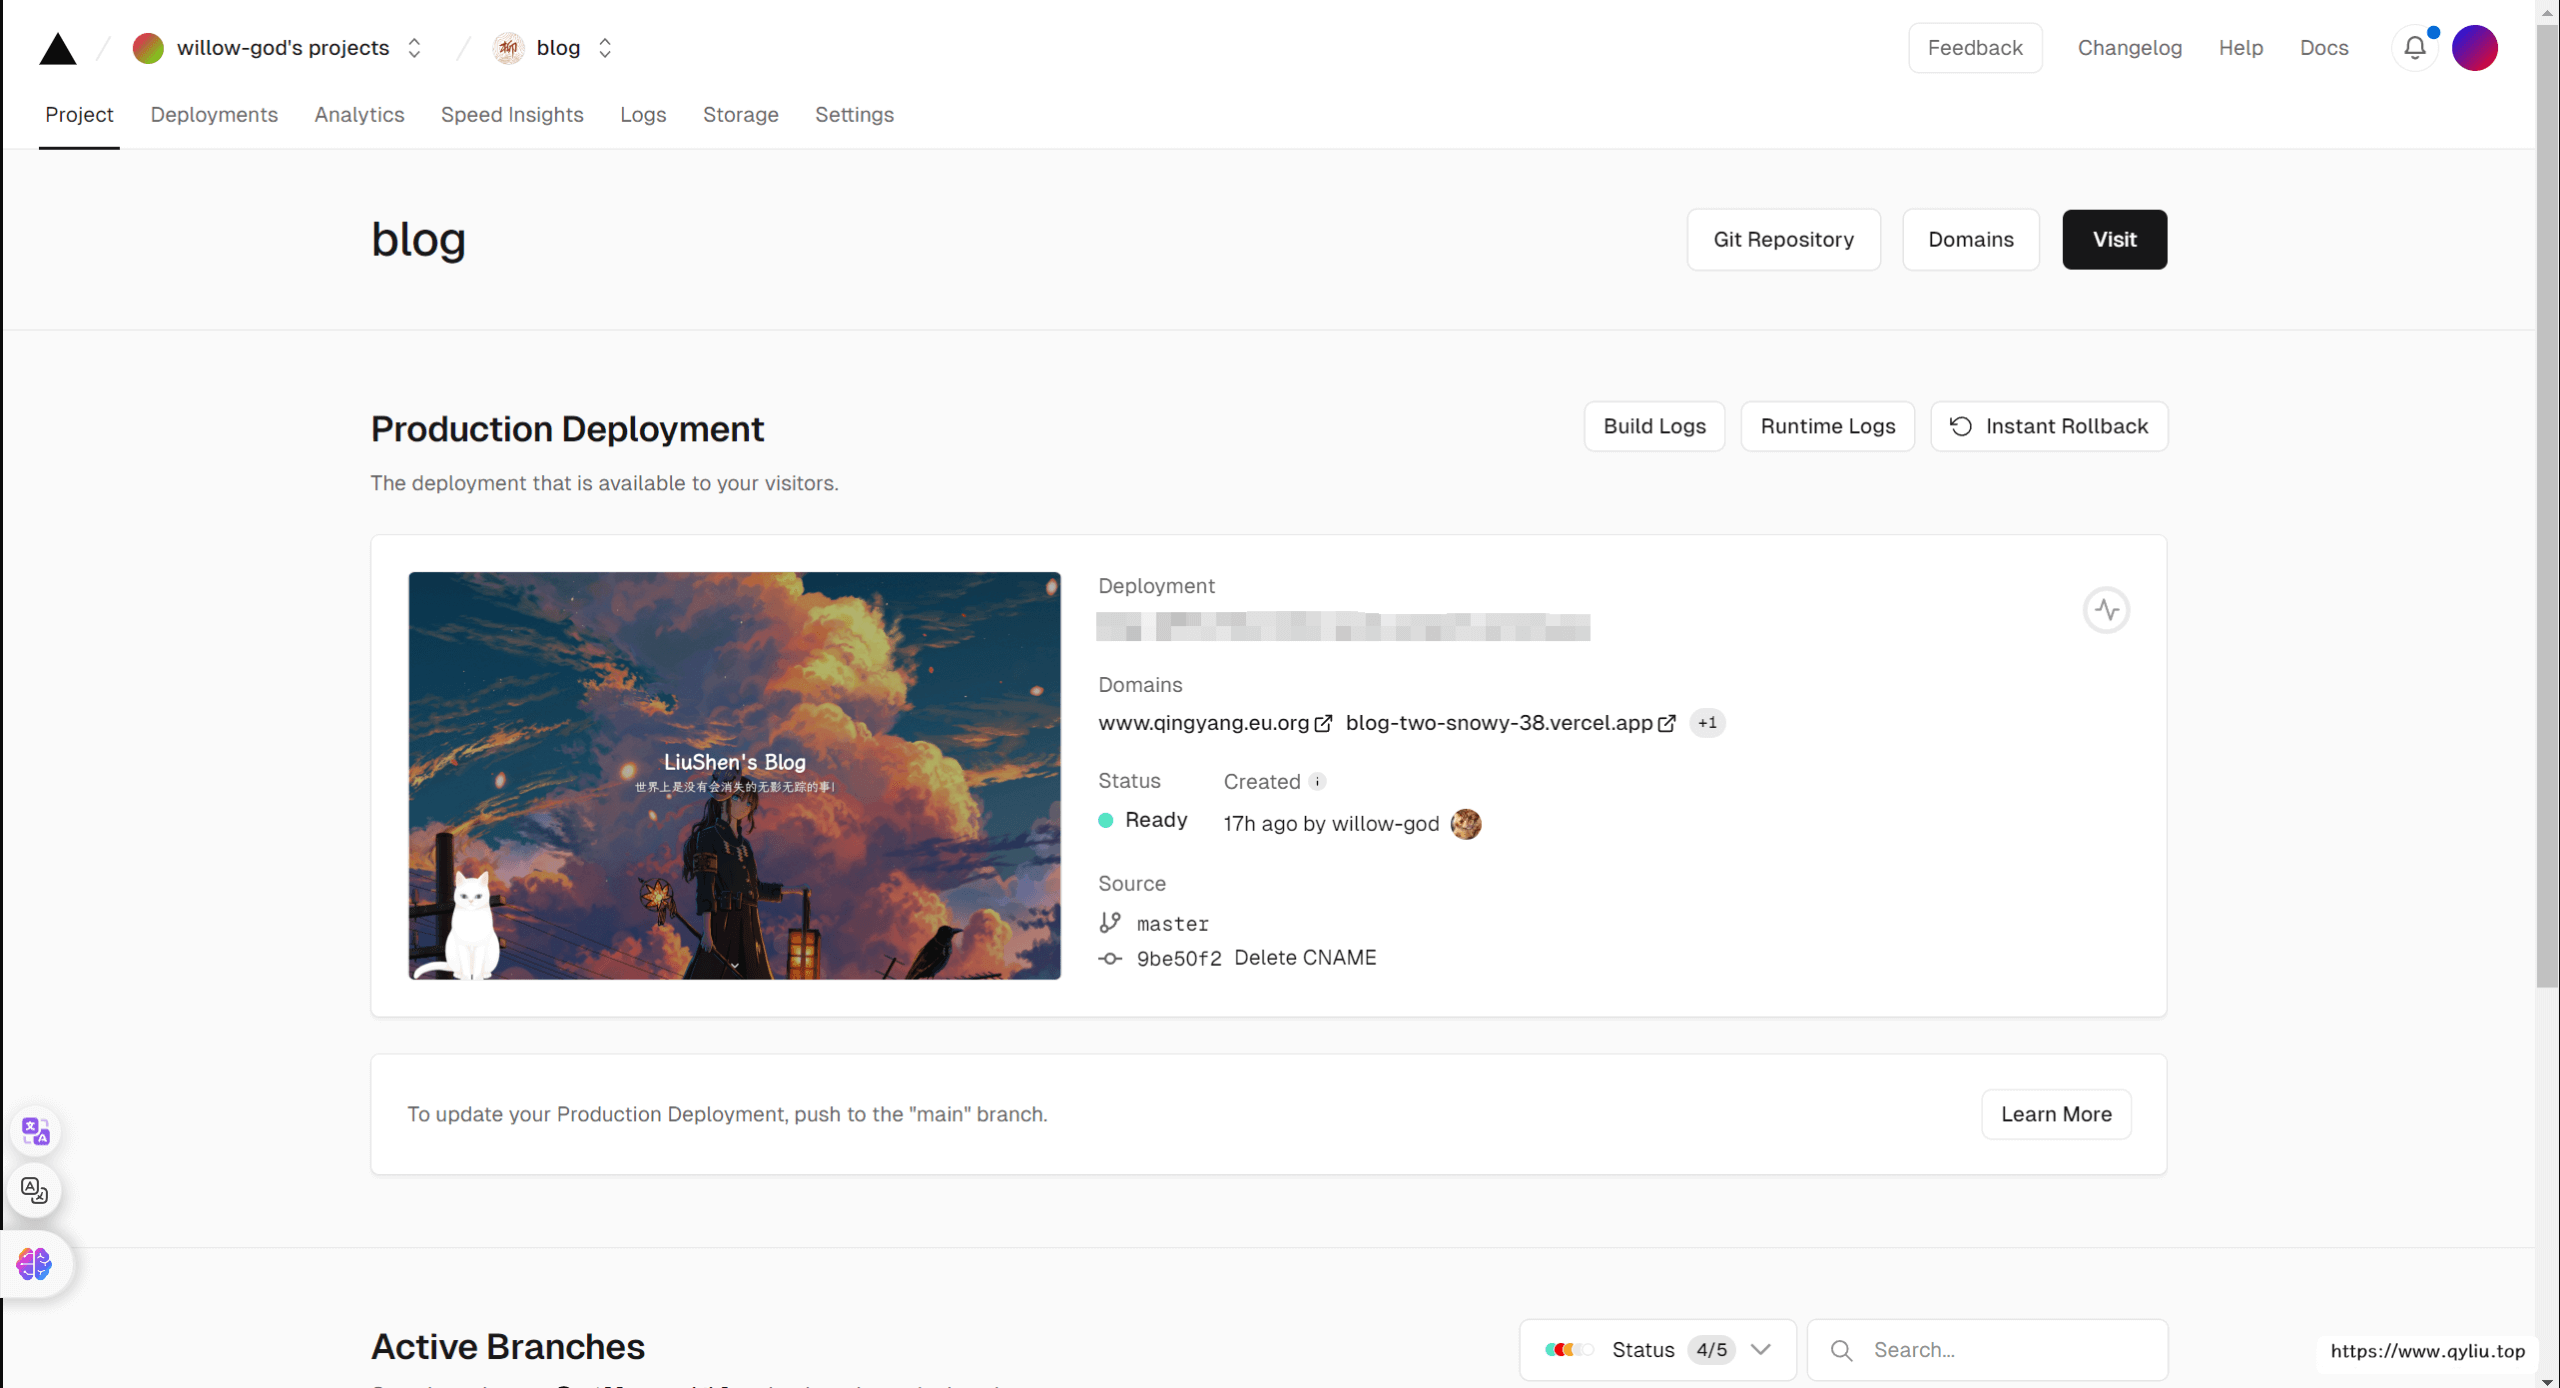Open the user avatar menu
The width and height of the screenshot is (2560, 1388).
2474,48
